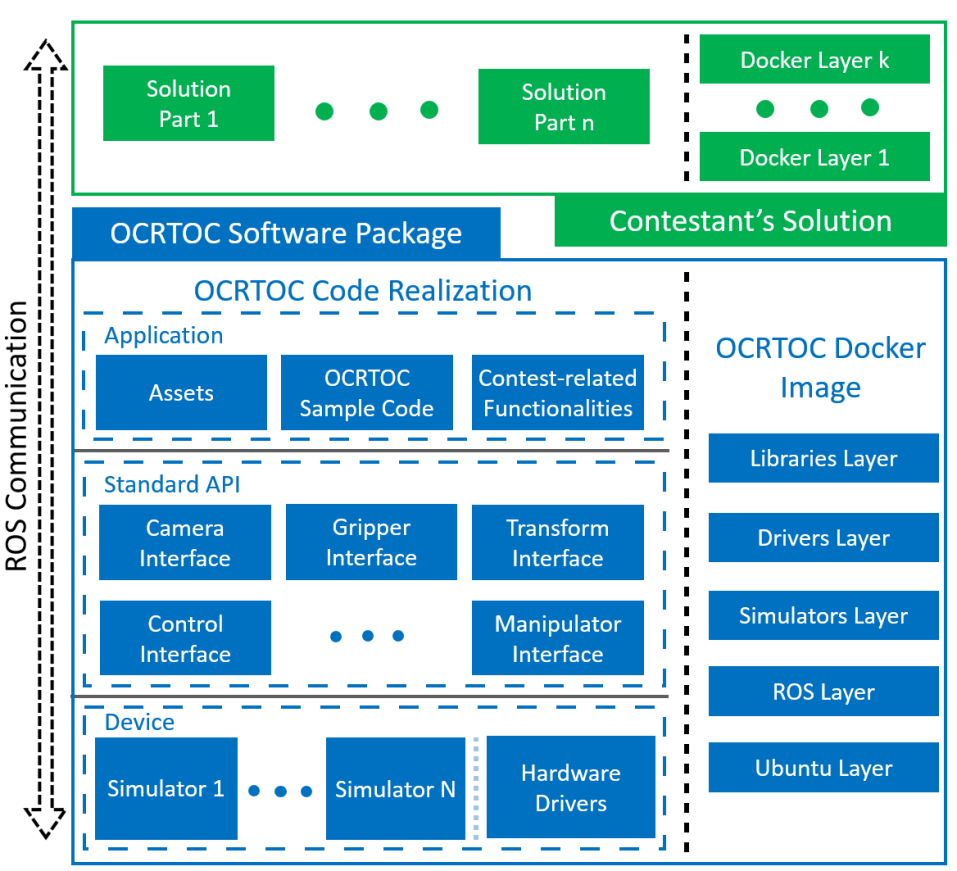Select the Manipulator Interface block
Viewport: 957px width, 871px height.
(x=558, y=638)
